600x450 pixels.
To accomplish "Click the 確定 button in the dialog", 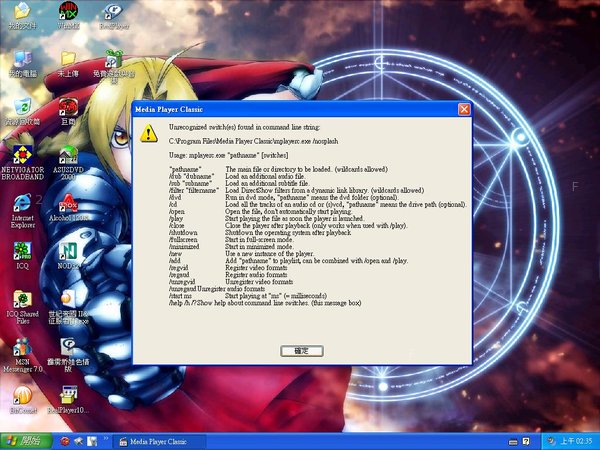I will pos(302,351).
